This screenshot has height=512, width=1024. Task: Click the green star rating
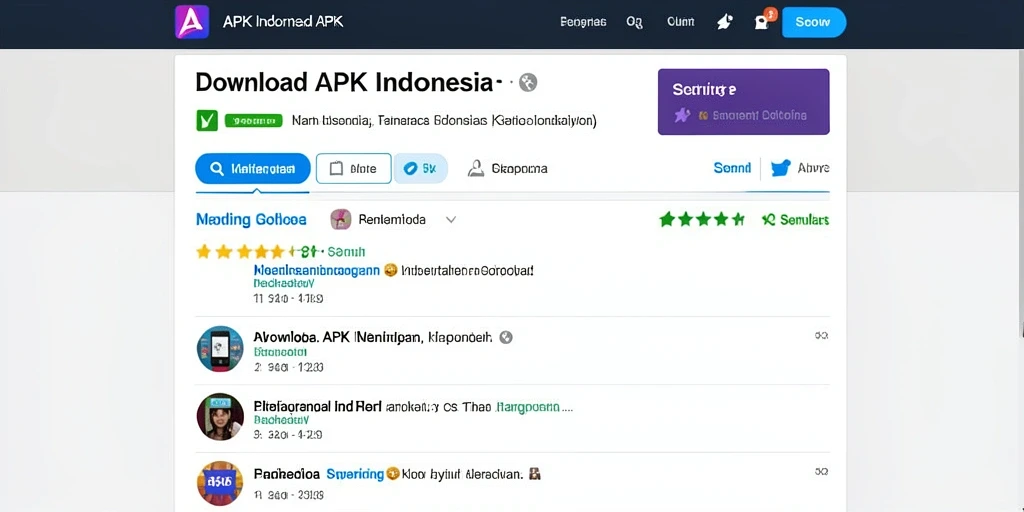coord(702,219)
